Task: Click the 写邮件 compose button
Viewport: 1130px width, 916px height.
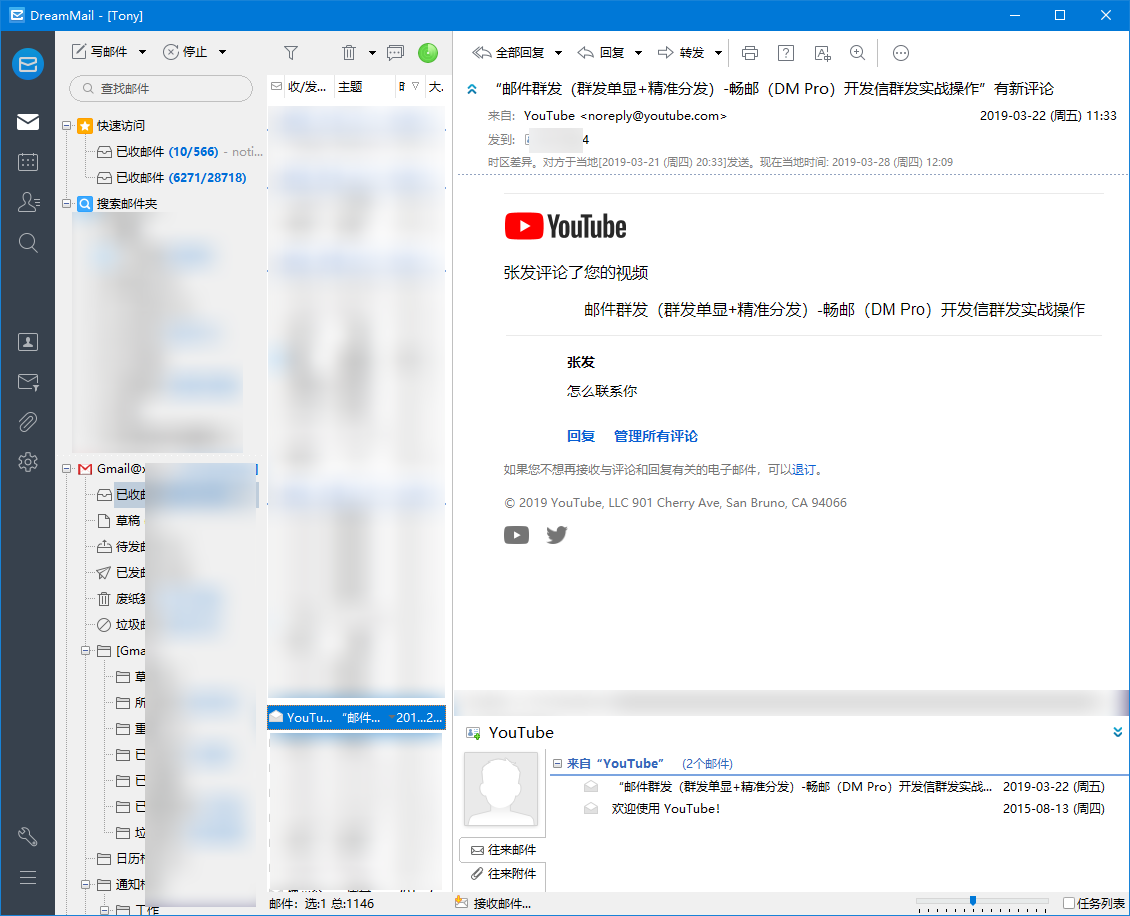Action: 99,52
